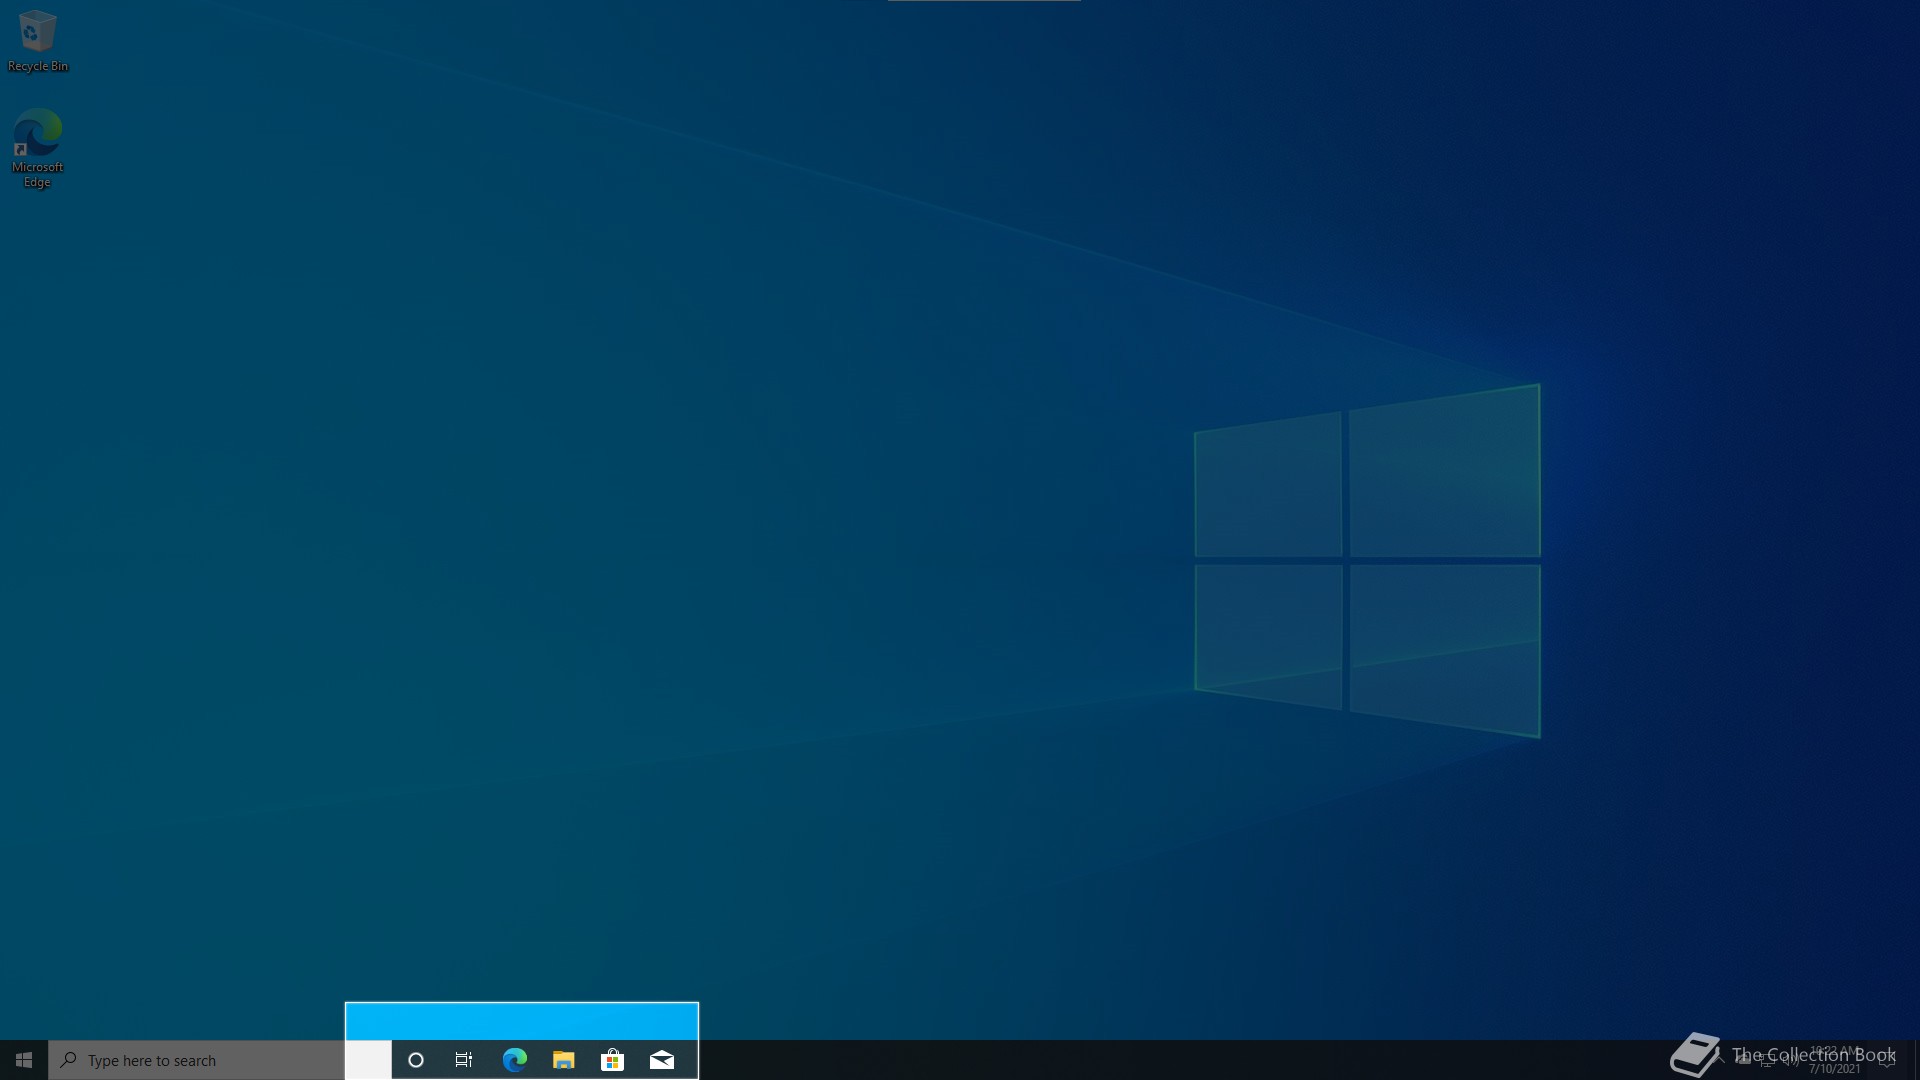
Task: Open File Explorer from the taskbar
Action: tap(563, 1060)
